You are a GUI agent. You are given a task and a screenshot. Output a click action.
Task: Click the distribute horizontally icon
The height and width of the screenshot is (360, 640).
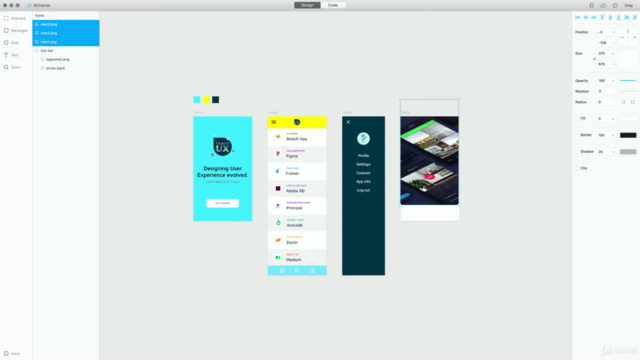(x=627, y=18)
